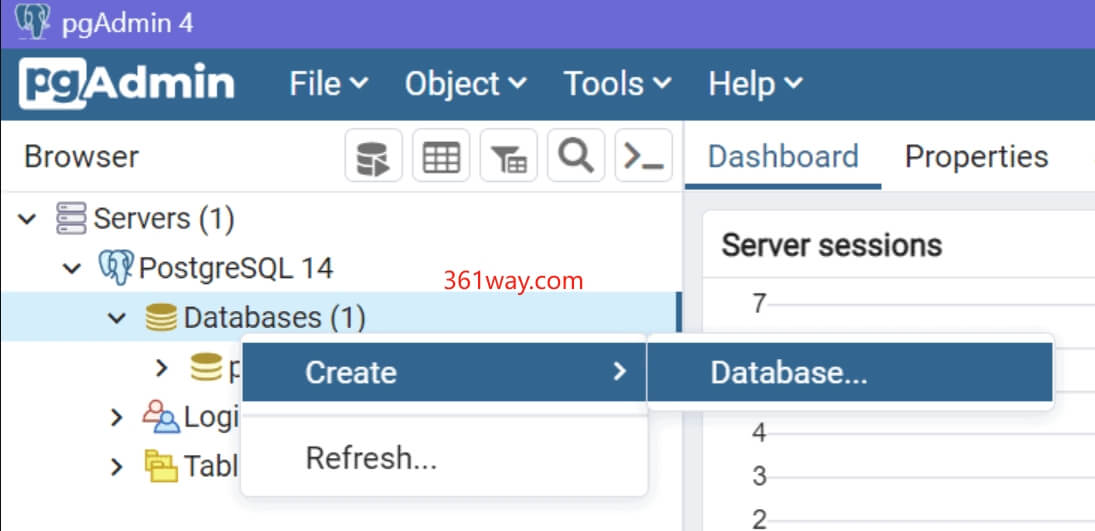Click the 4 axis label in chart
1095x531 pixels.
coord(759,433)
